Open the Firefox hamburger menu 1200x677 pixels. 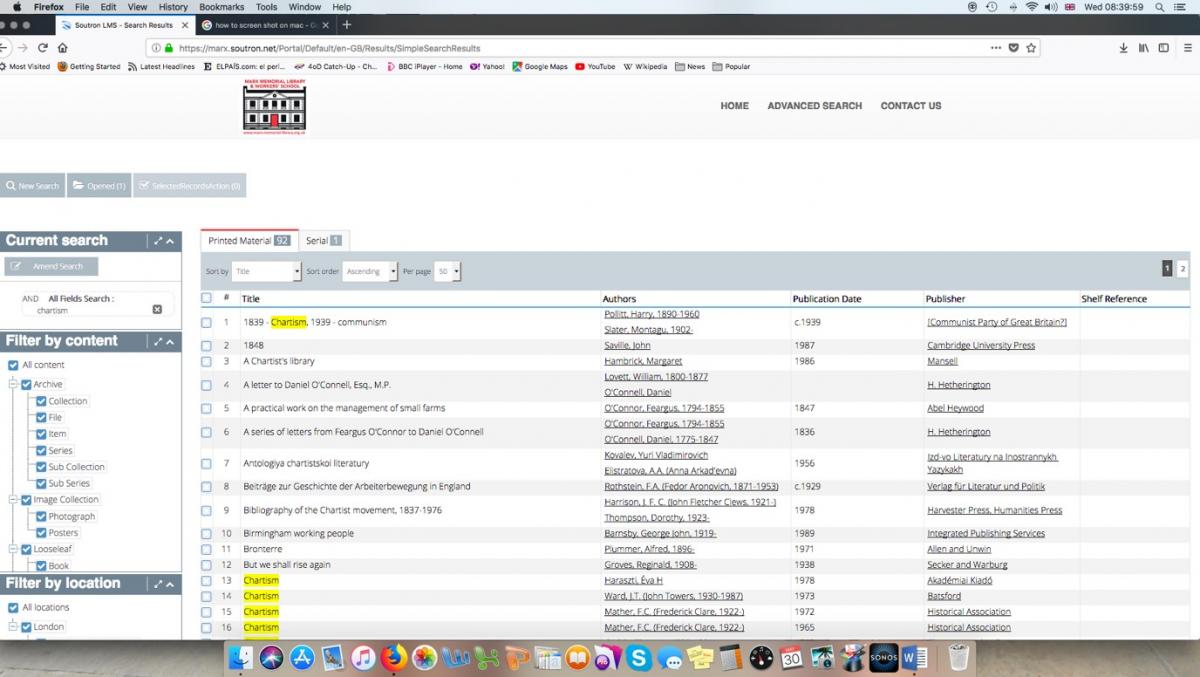[x=1187, y=47]
